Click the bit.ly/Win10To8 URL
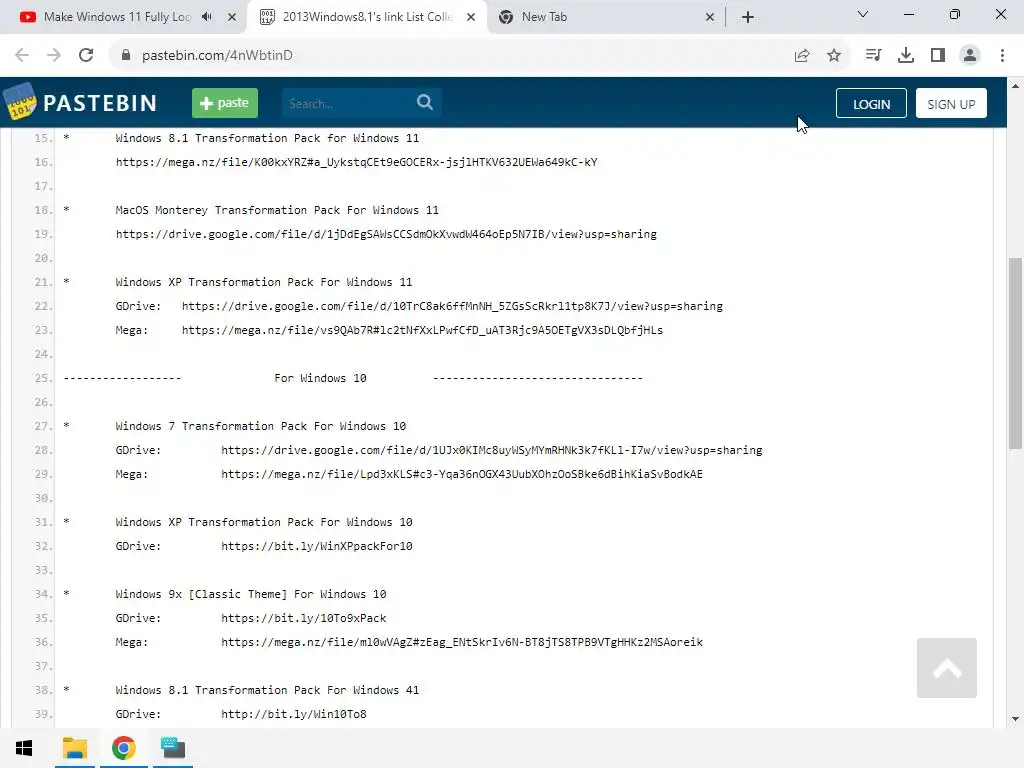The height and width of the screenshot is (768, 1024). click(294, 714)
